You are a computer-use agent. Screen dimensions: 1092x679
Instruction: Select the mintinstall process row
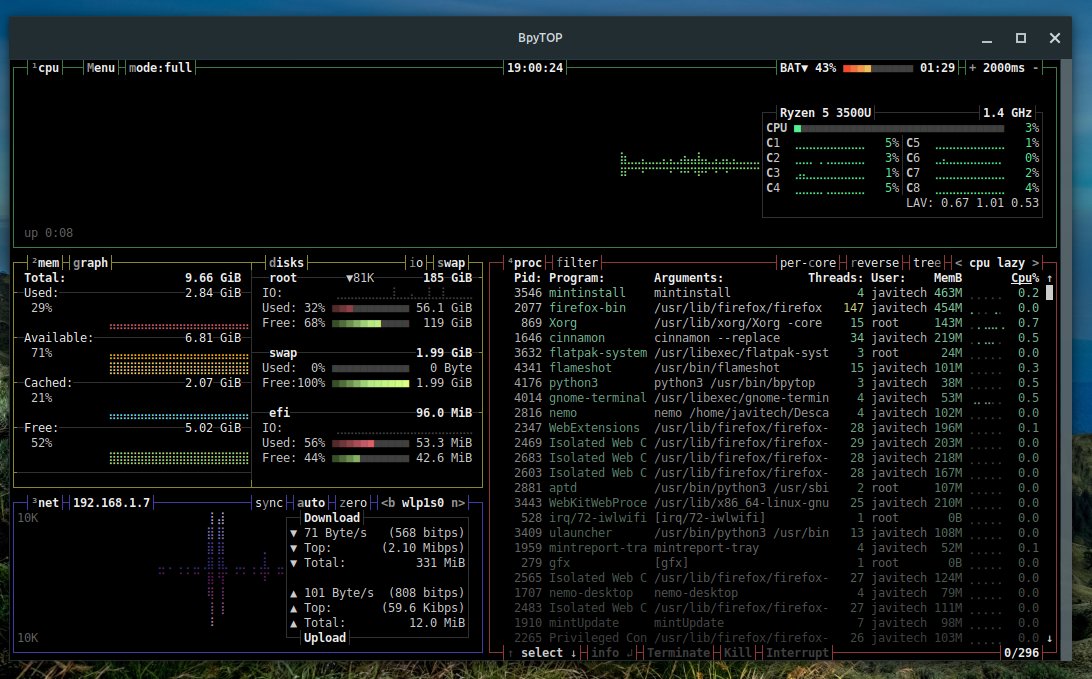(776, 292)
